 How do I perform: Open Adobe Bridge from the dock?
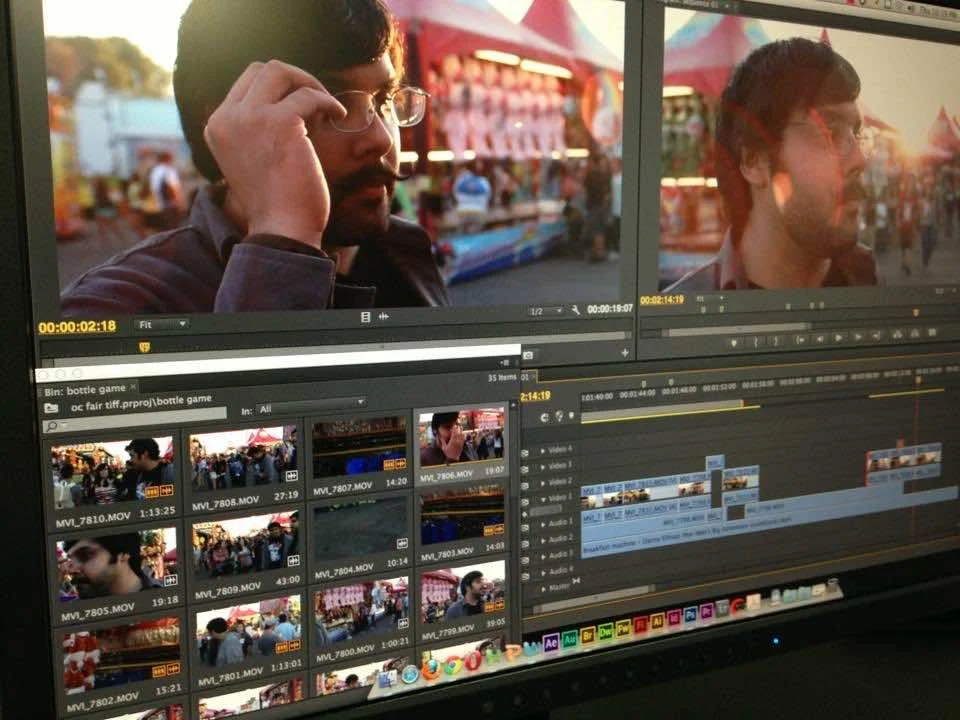588,635
